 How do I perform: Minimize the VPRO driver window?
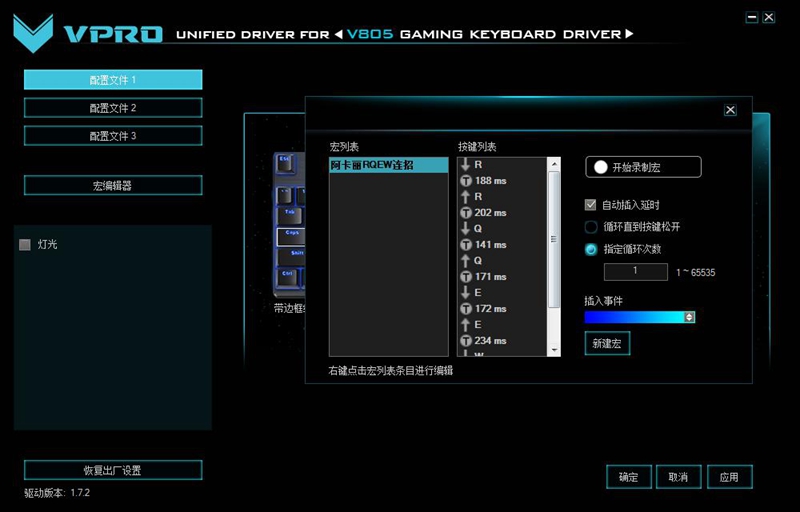click(752, 17)
